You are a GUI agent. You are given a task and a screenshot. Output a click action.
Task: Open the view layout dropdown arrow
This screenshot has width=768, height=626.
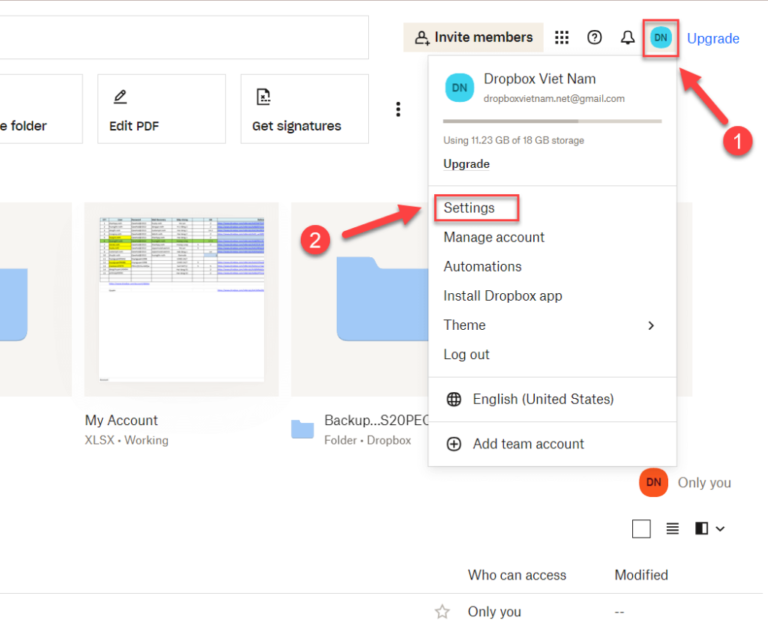coord(720,528)
